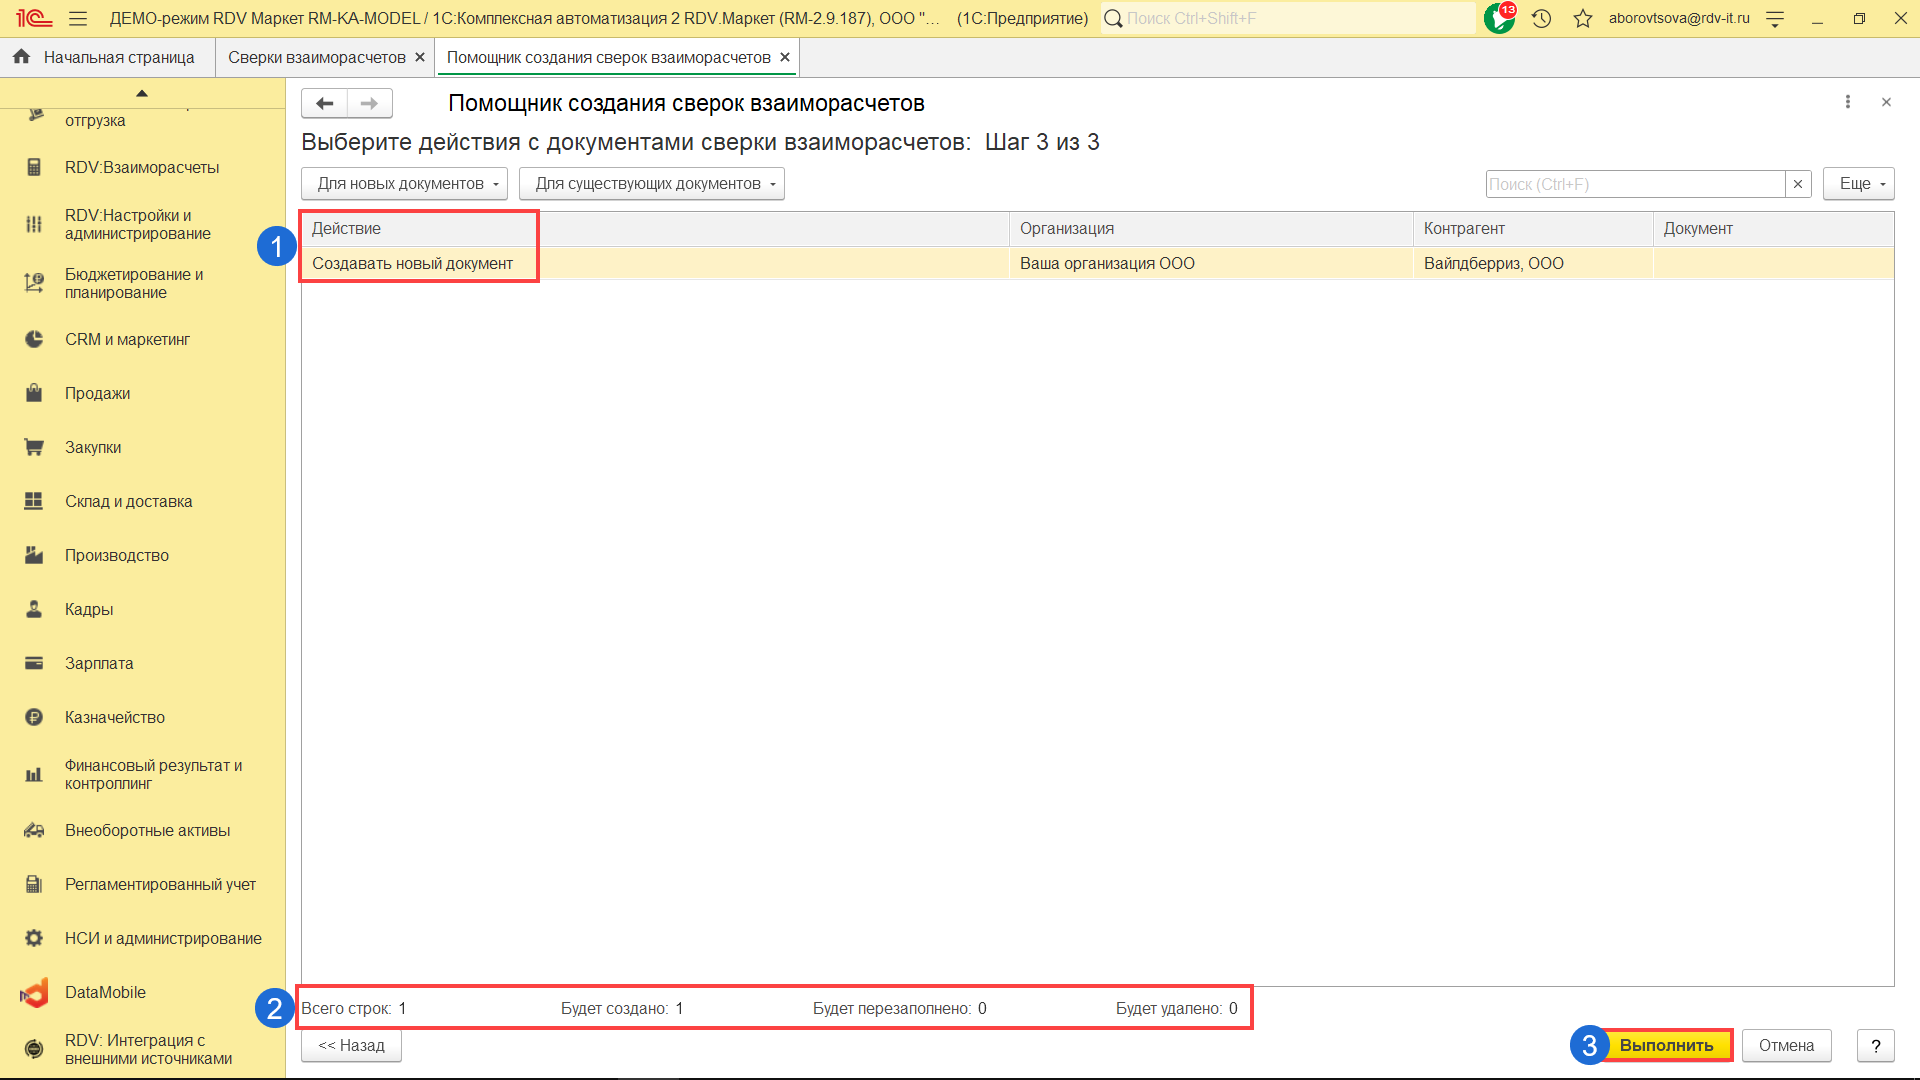Select the Создавать новый документ row
Viewport: 1920px width, 1080px height.
412,263
